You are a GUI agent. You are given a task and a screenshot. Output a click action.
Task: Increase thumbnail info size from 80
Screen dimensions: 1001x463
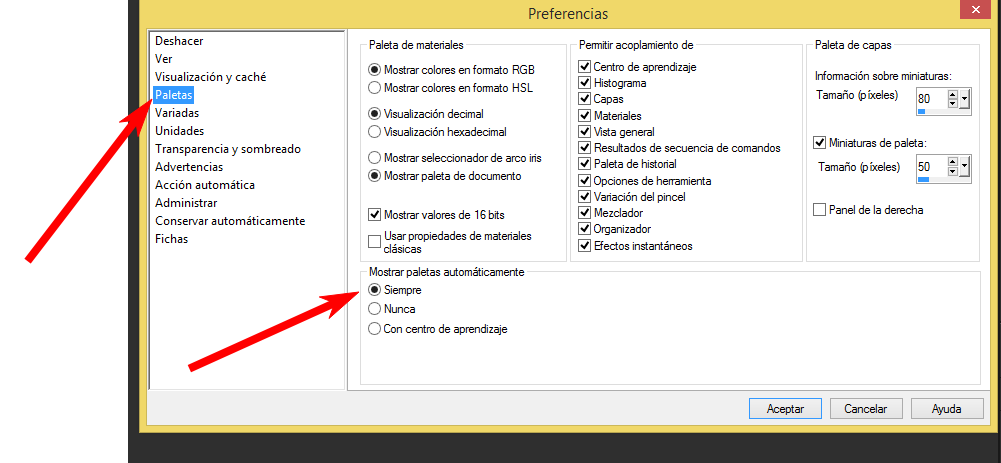pyautogui.click(x=952, y=95)
